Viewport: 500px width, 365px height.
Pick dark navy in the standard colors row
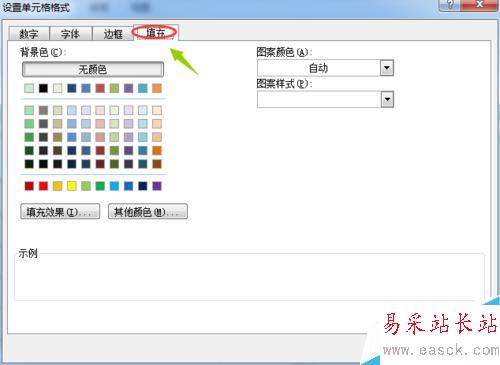[x=143, y=186]
